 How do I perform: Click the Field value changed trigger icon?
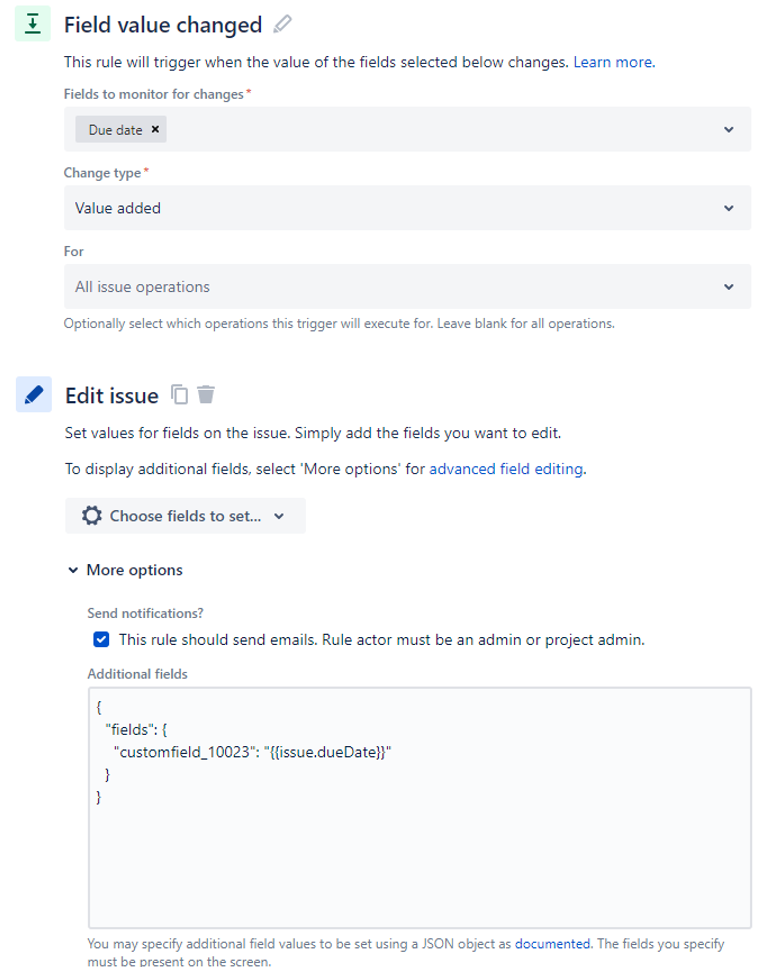coord(33,24)
